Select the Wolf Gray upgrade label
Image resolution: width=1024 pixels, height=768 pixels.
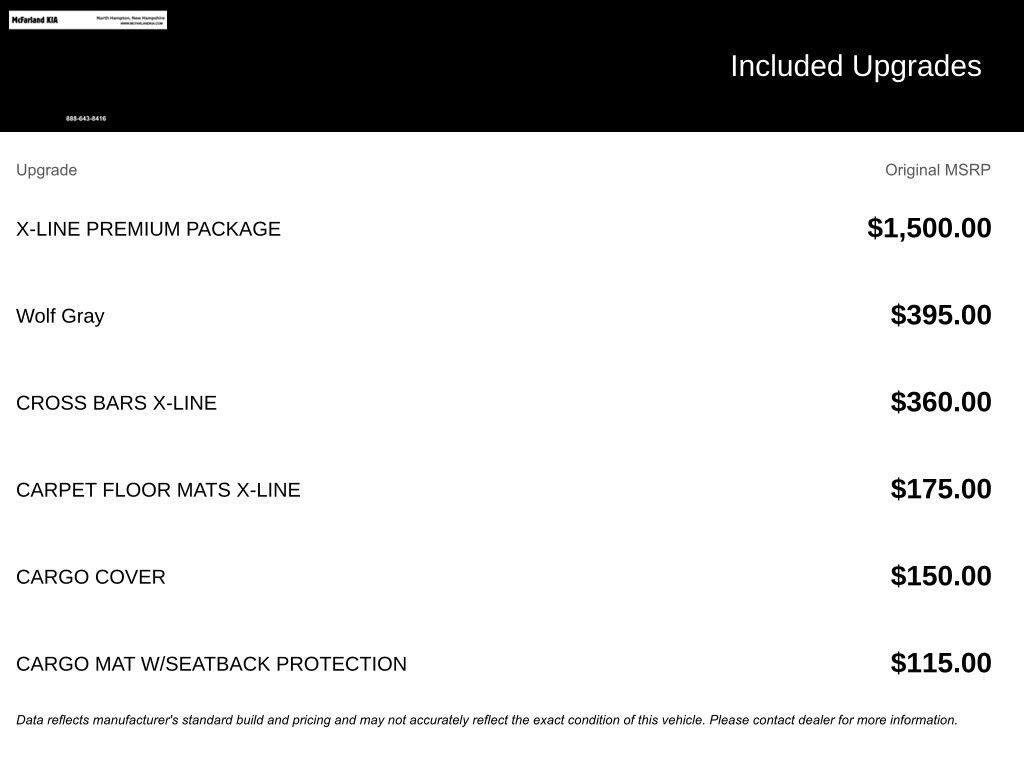click(x=60, y=316)
